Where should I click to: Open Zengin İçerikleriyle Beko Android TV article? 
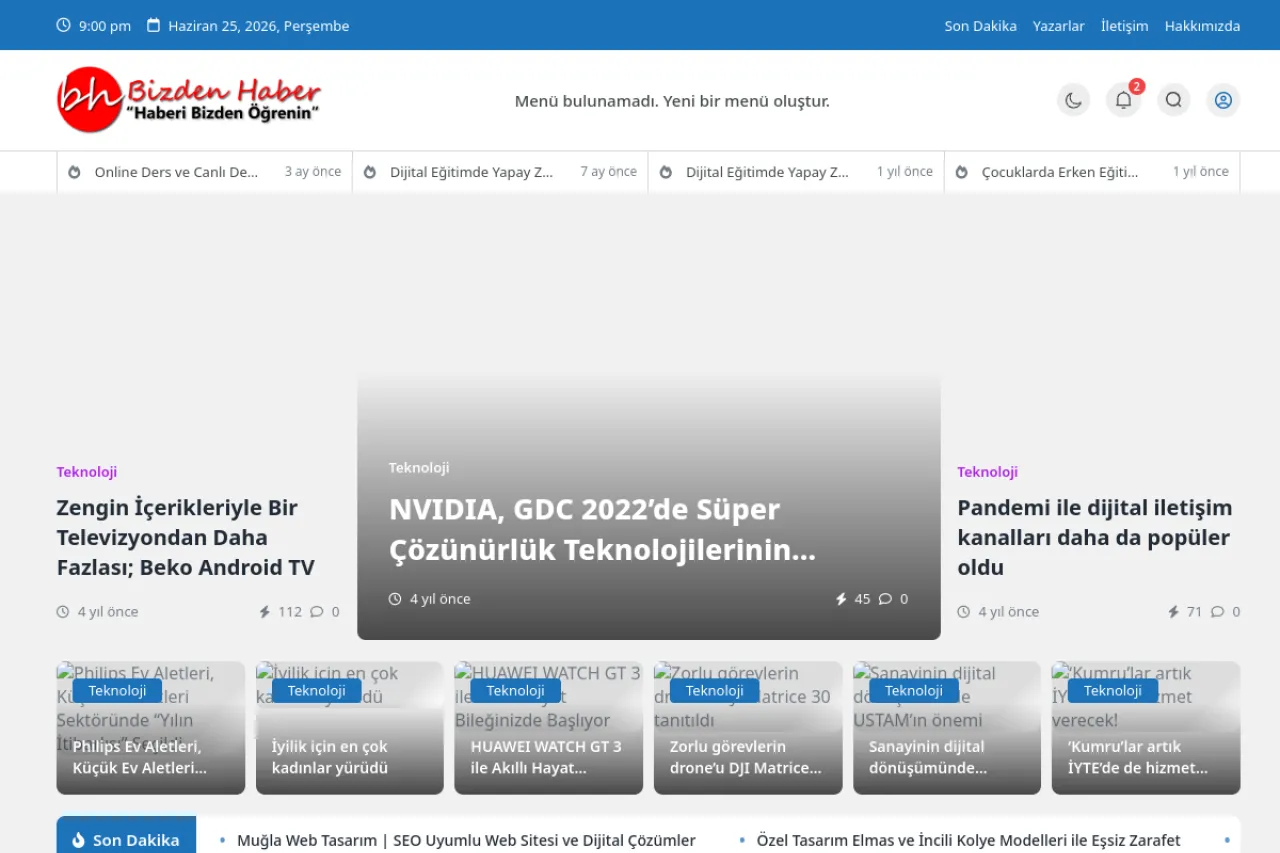(x=186, y=537)
